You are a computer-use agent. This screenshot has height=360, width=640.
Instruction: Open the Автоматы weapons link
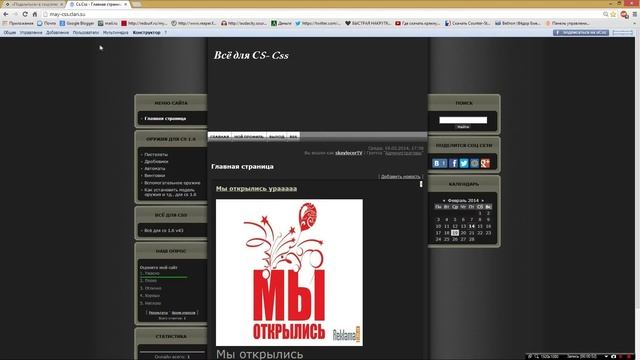155,169
